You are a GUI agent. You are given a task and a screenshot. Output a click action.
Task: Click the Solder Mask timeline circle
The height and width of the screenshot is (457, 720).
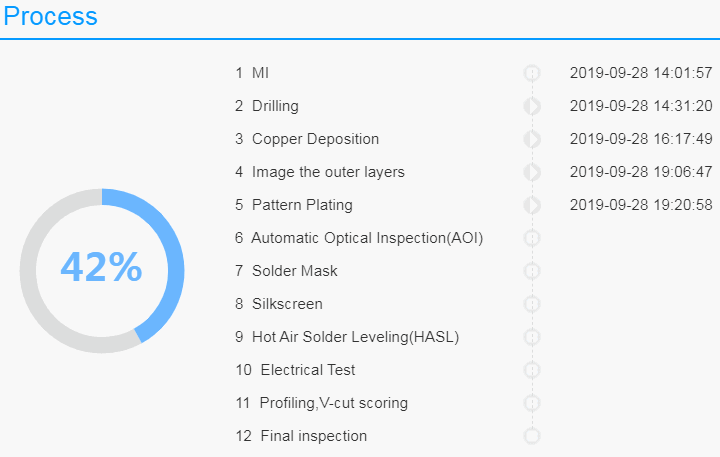(x=532, y=271)
